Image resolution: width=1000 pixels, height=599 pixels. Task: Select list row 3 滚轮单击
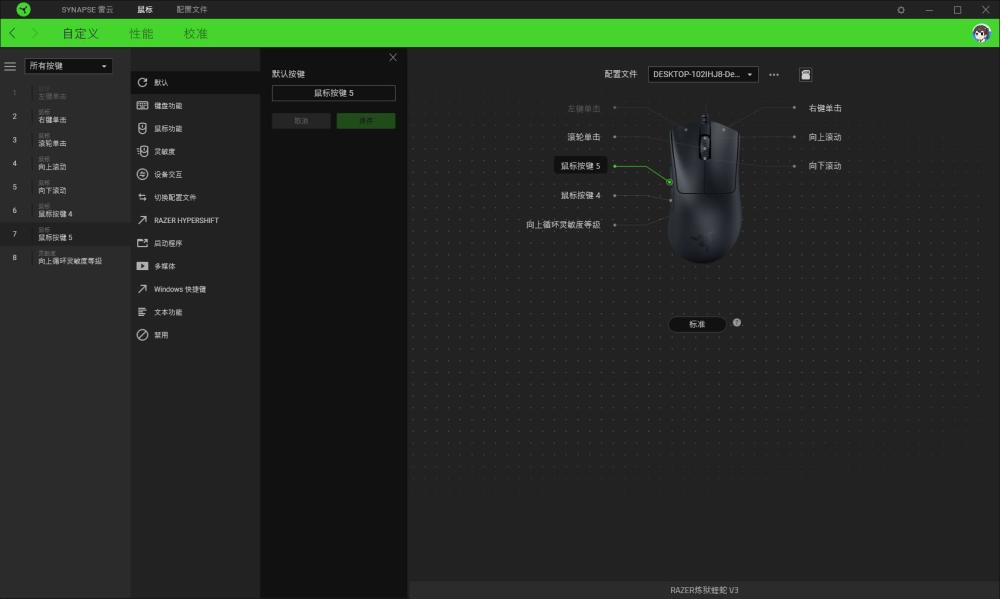coord(65,140)
